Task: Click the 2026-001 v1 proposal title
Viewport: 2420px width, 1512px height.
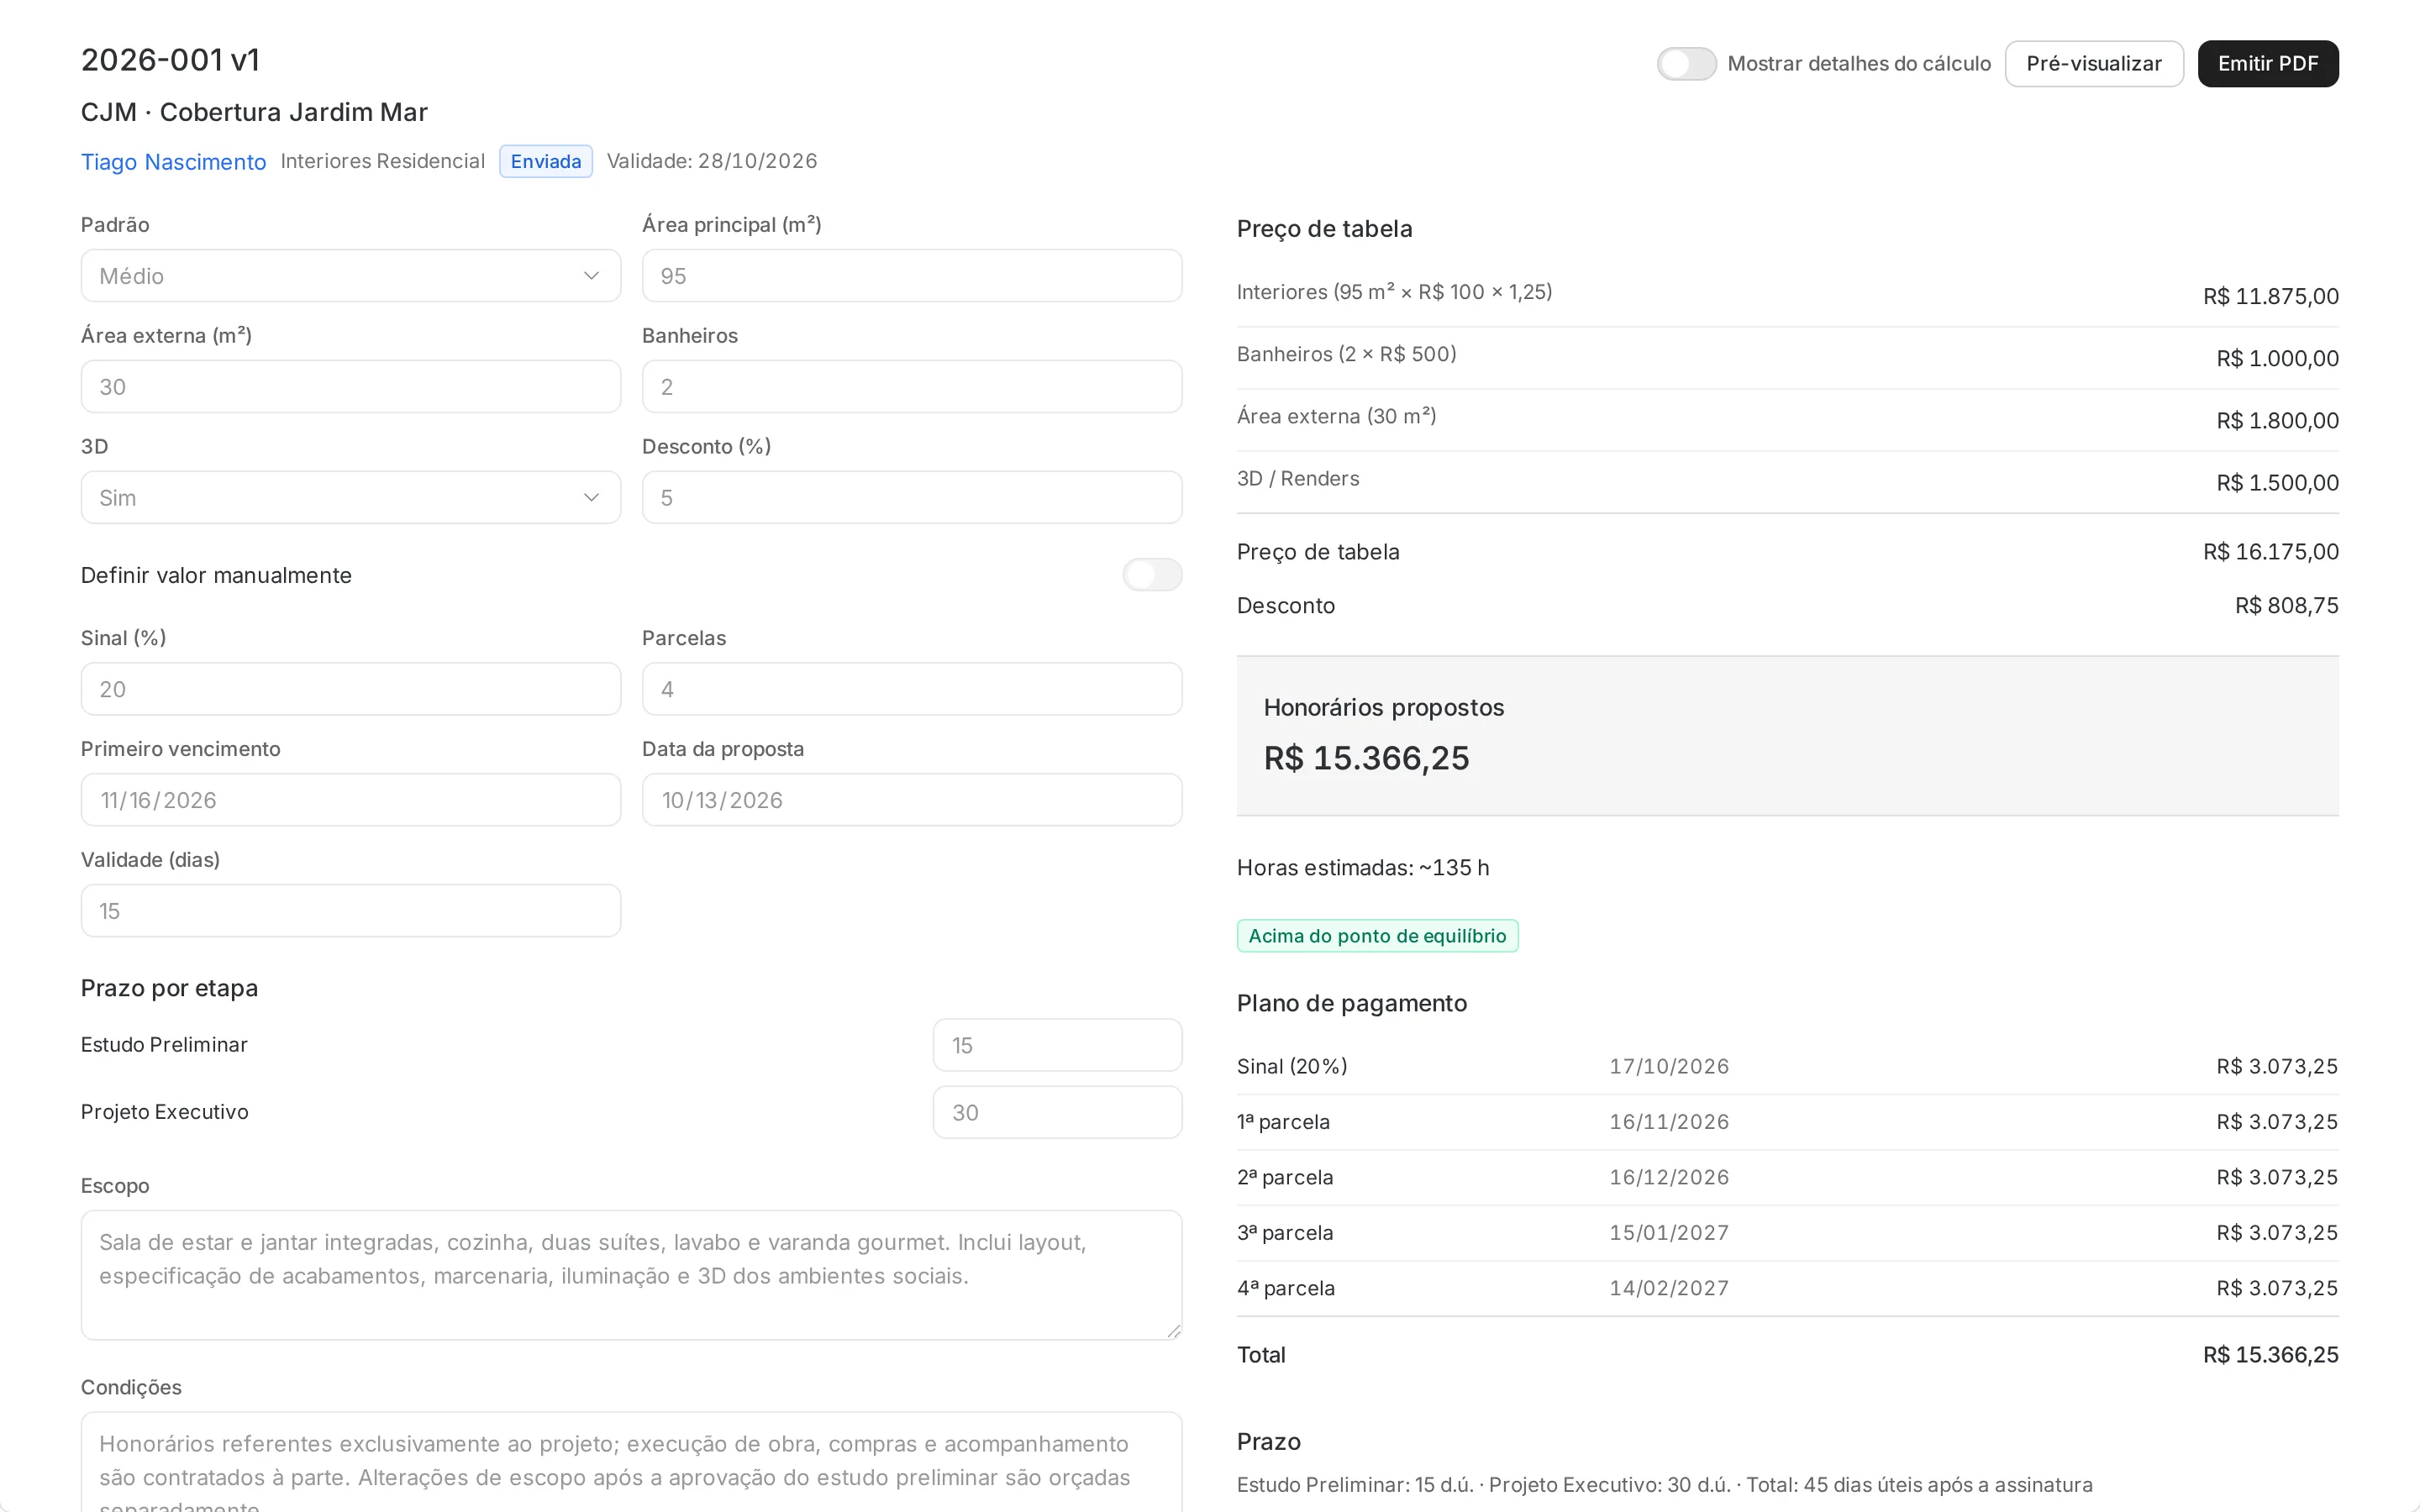Action: [171, 60]
